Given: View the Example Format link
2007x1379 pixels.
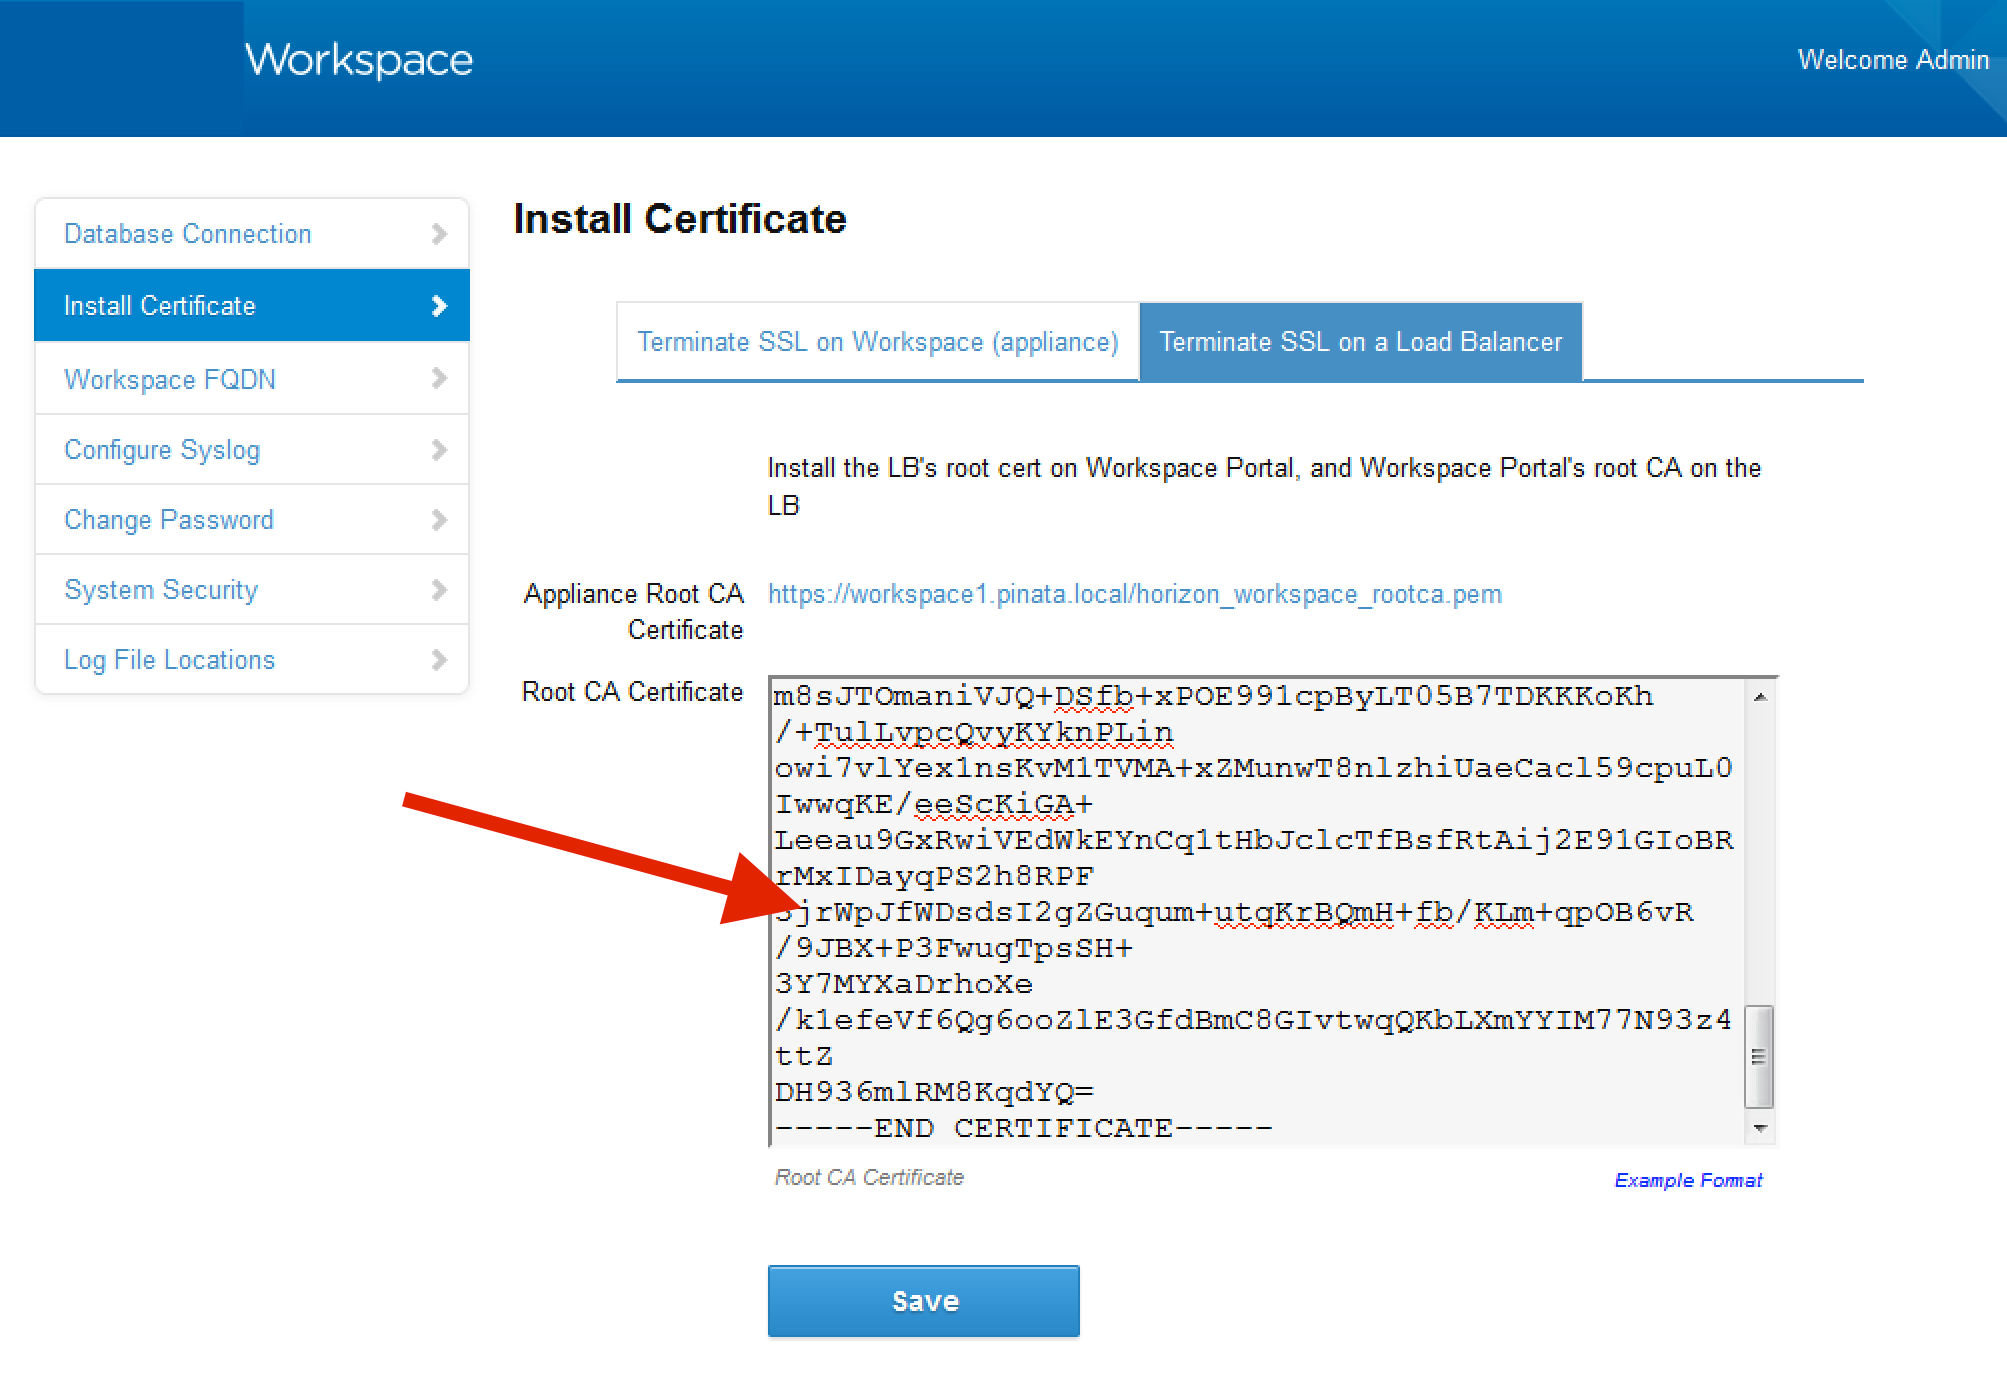Looking at the screenshot, I should (1687, 1180).
